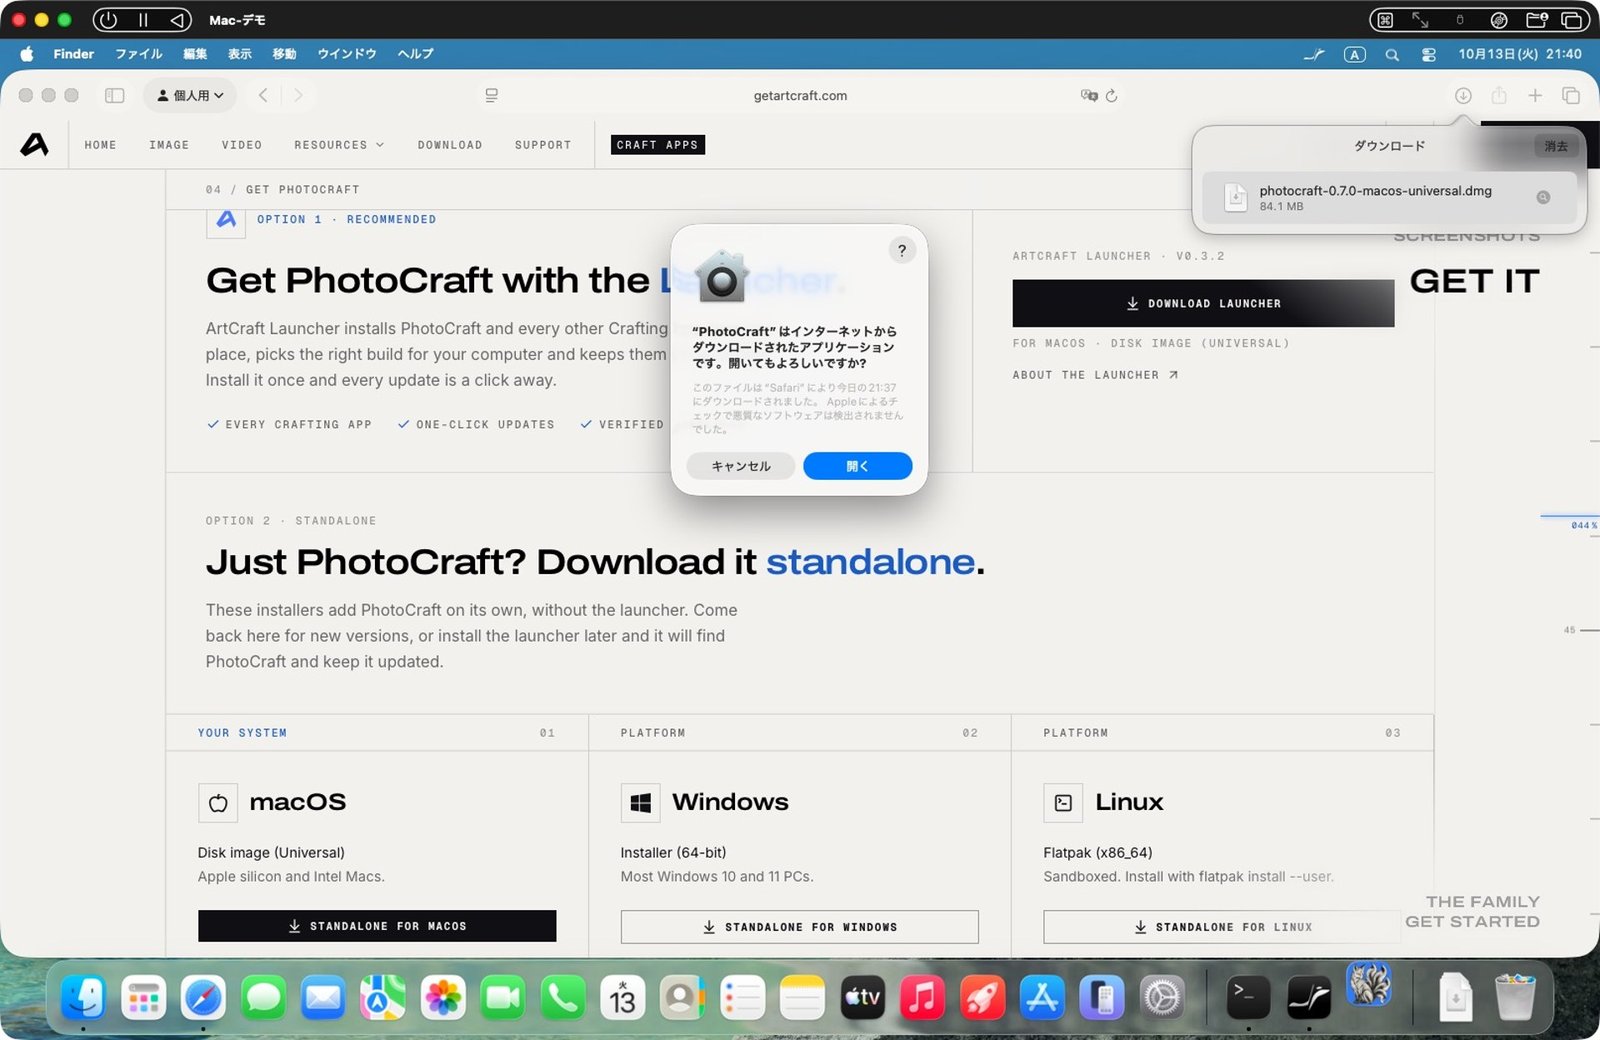Open the ABOUT THE LAUNCHER link

1095,375
